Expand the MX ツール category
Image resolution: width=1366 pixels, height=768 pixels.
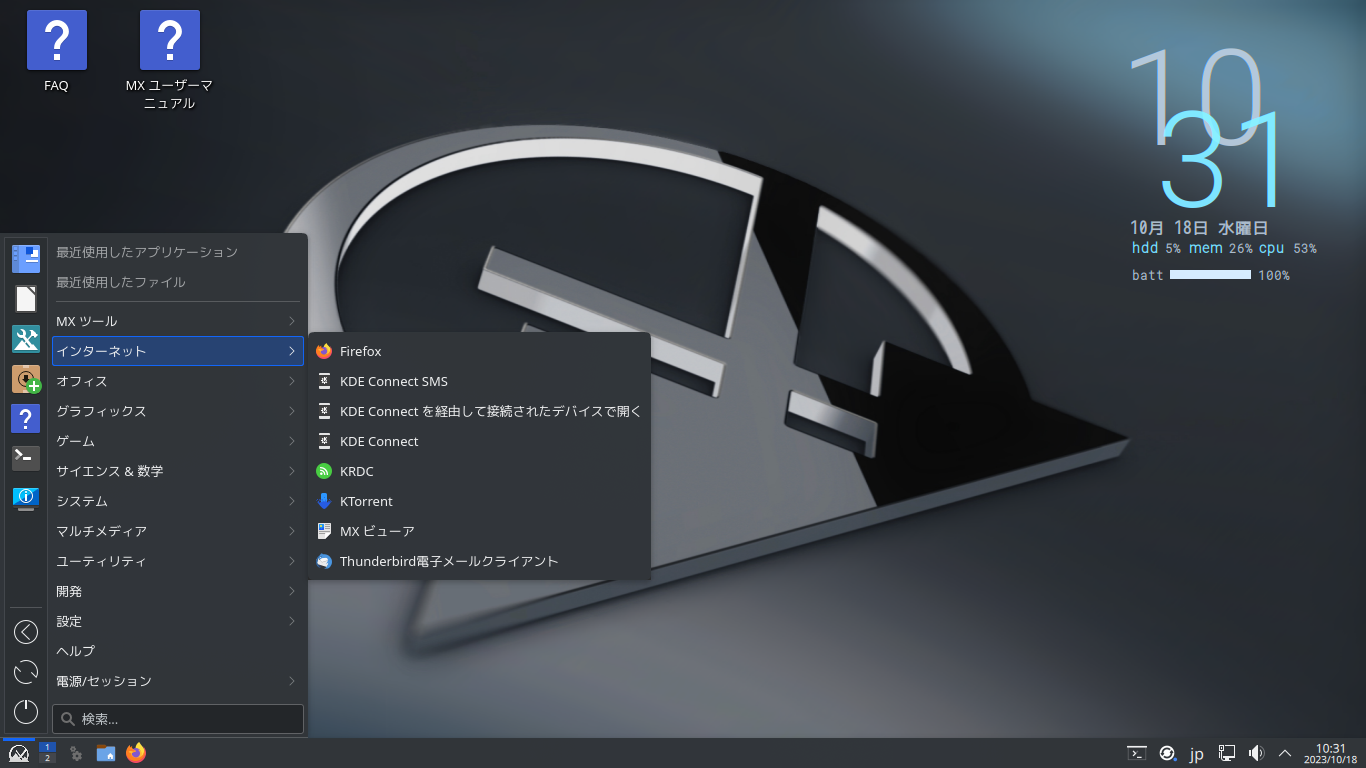click(176, 321)
